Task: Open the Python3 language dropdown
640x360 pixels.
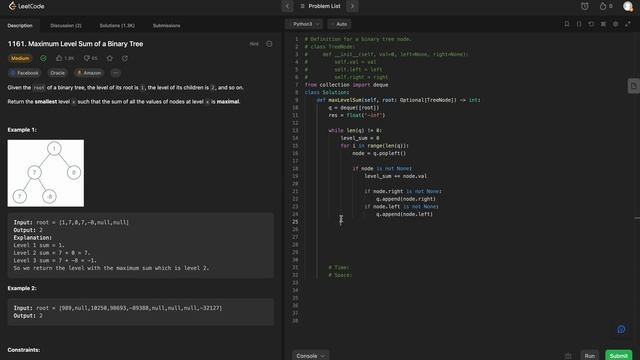Action: pyautogui.click(x=304, y=24)
